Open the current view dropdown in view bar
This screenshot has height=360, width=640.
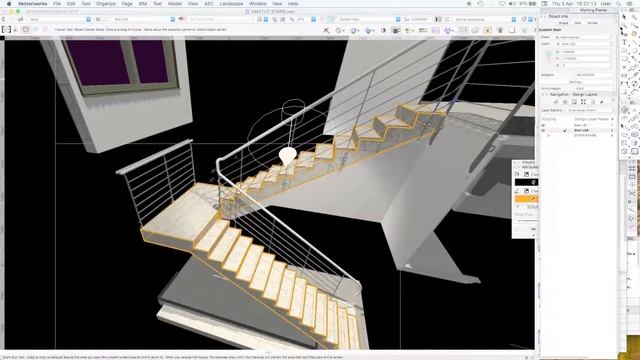click(x=369, y=19)
